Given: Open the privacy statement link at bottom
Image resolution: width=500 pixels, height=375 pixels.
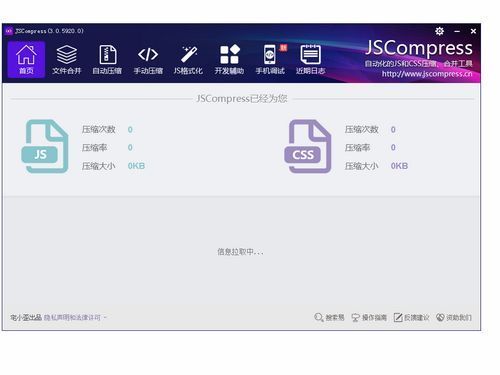Looking at the screenshot, I should pos(72,318).
